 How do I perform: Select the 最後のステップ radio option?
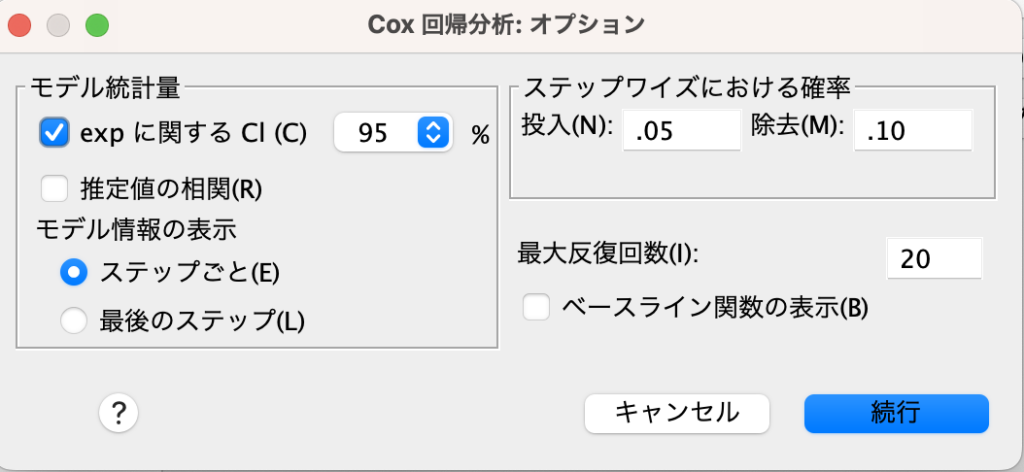[x=73, y=321]
